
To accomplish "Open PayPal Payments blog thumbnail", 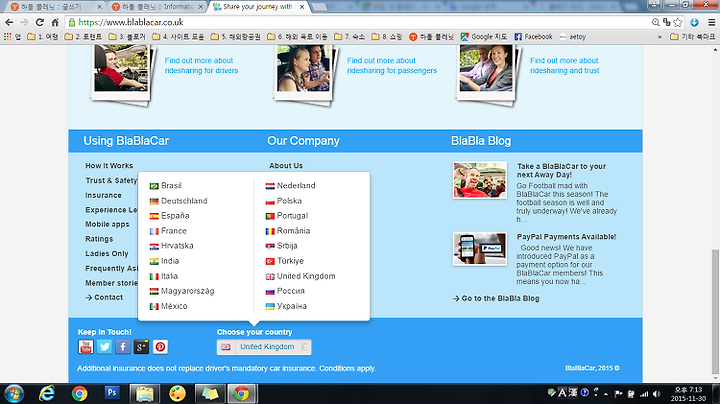I will (x=480, y=249).
